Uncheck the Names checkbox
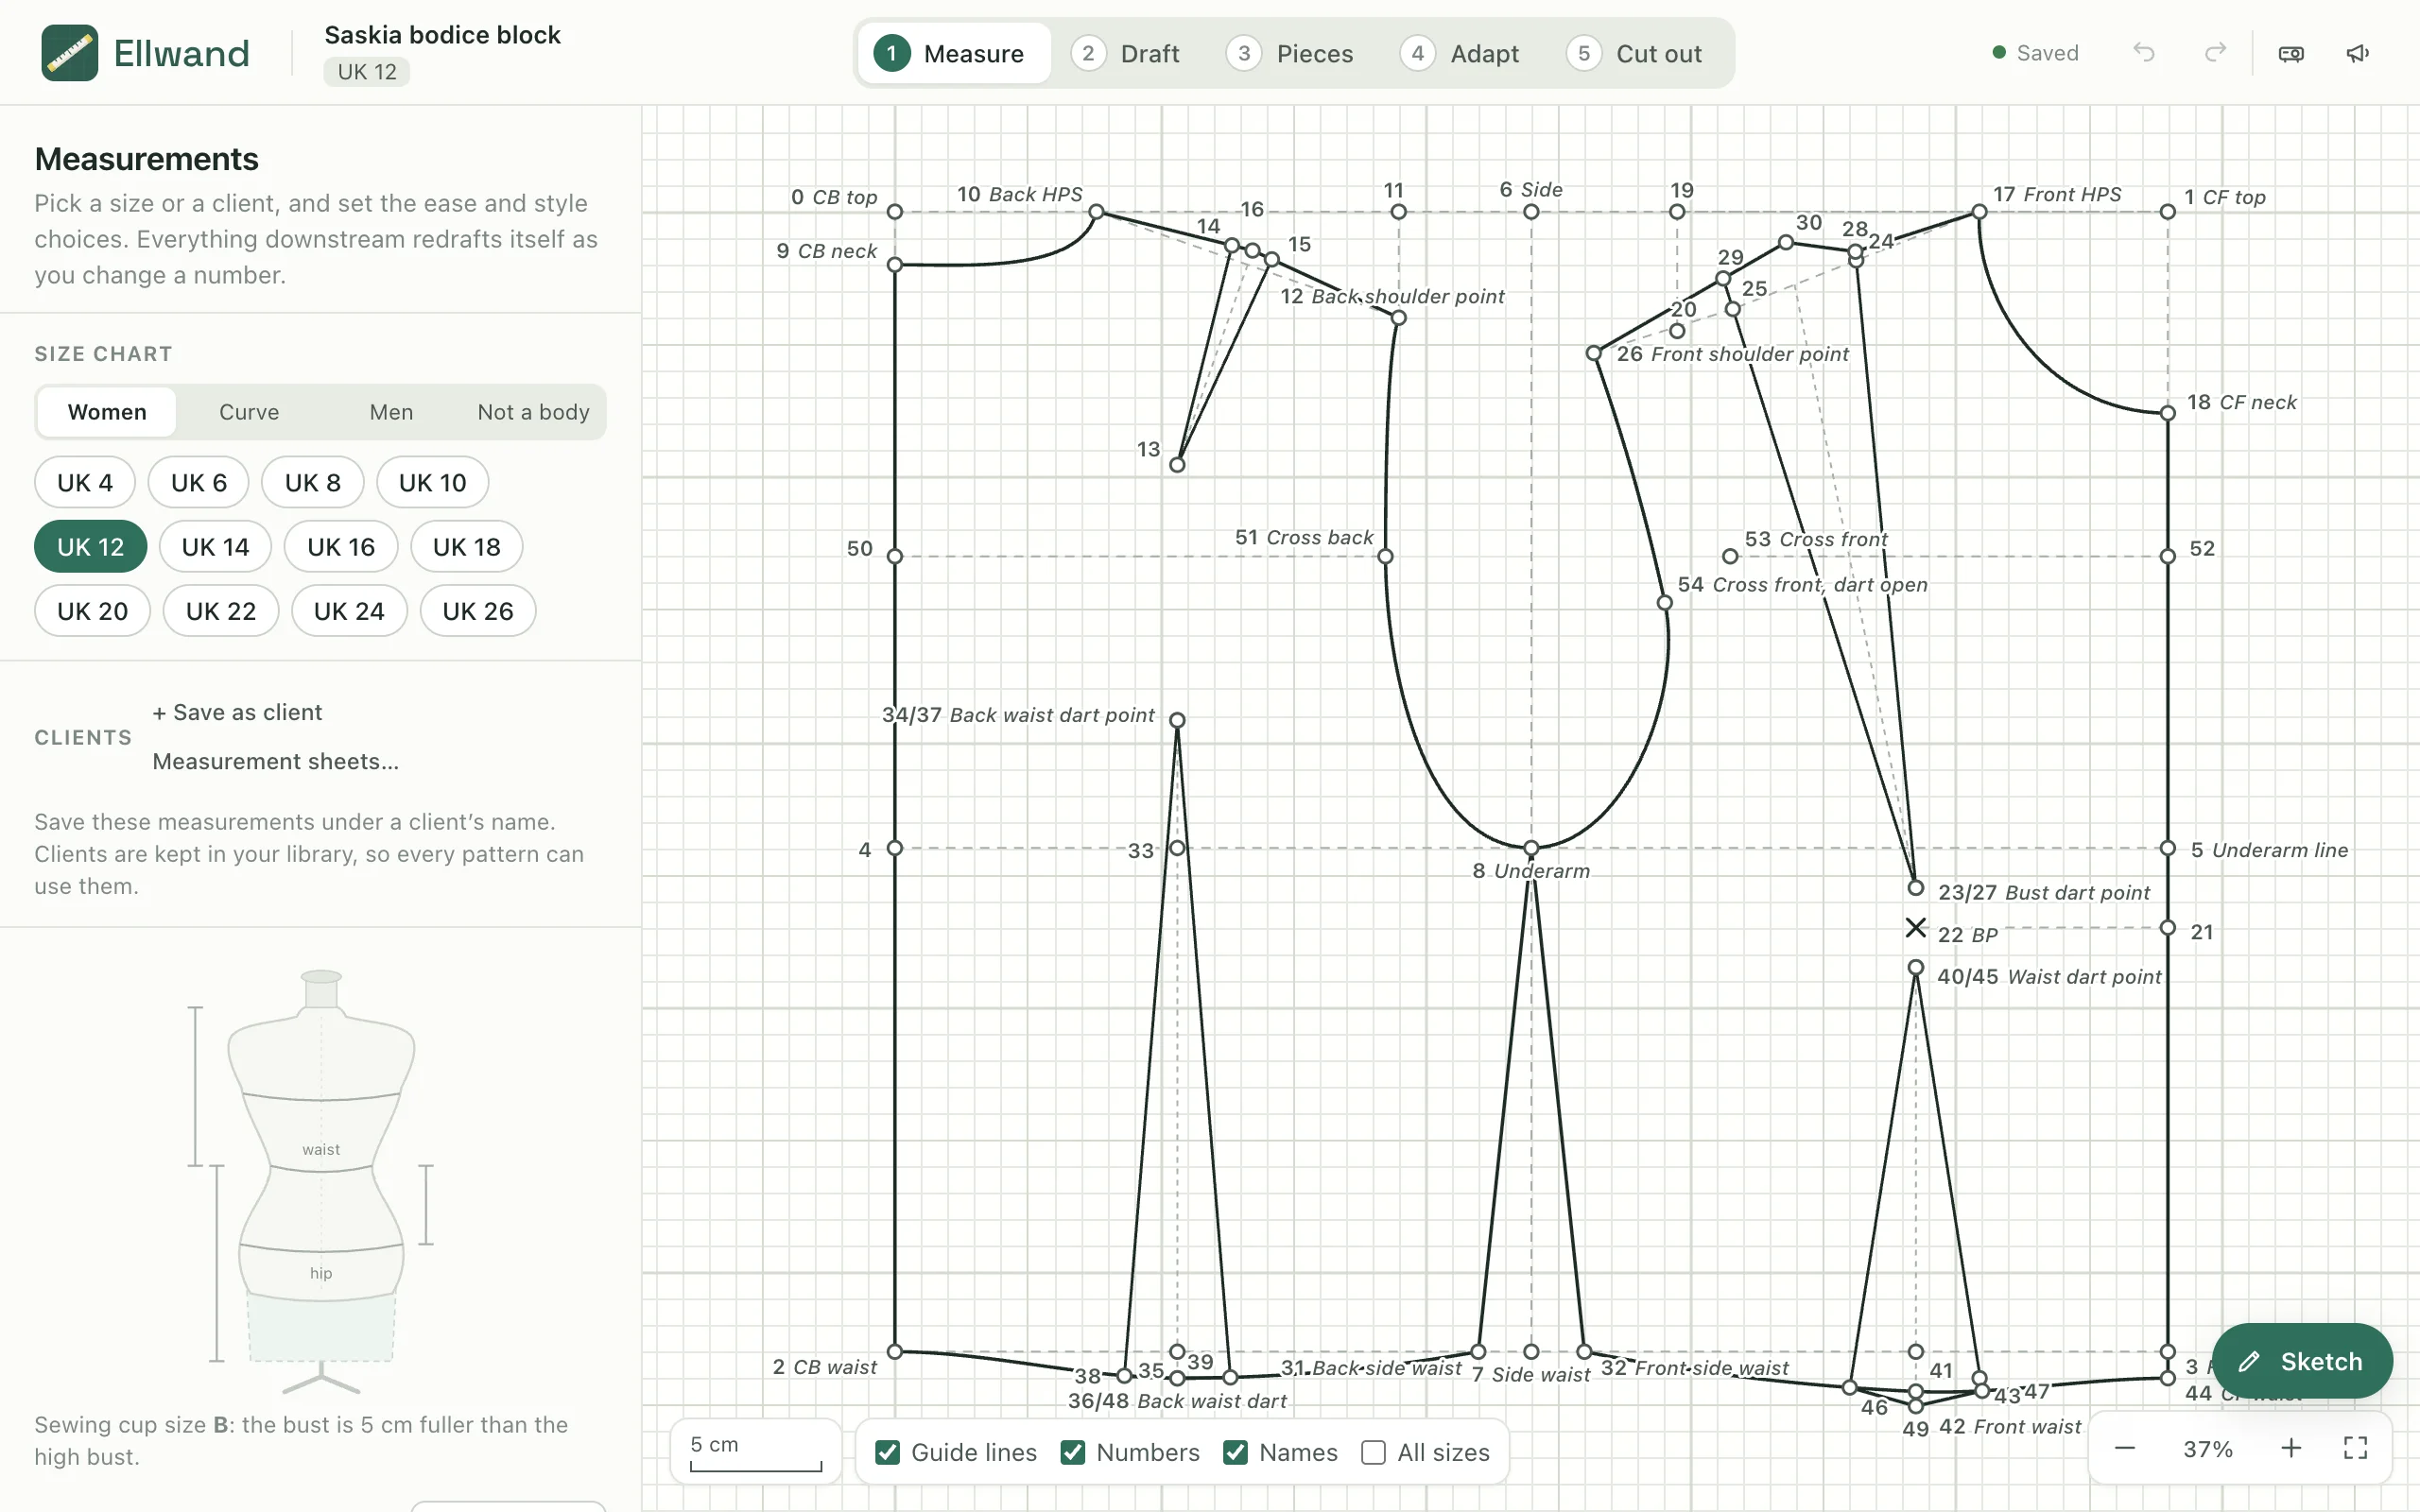The width and height of the screenshot is (2420, 1512). [1235, 1452]
